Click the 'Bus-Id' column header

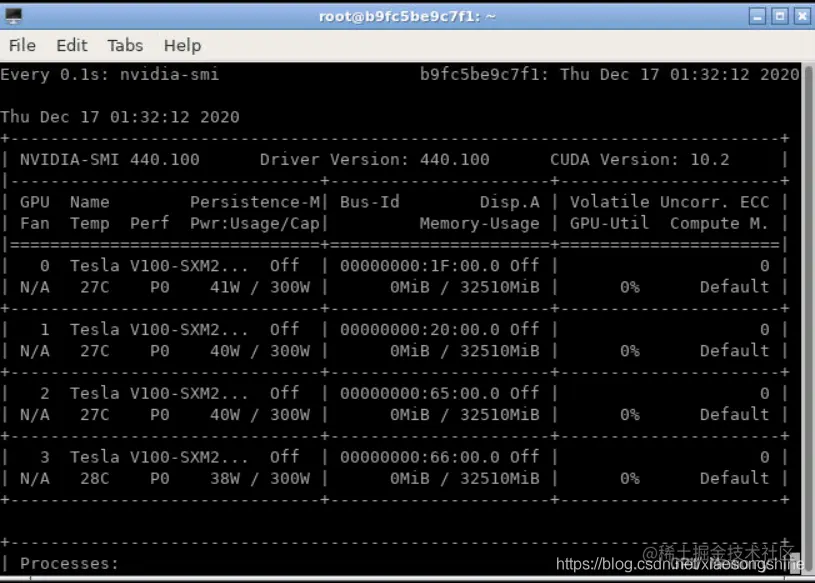coord(370,202)
